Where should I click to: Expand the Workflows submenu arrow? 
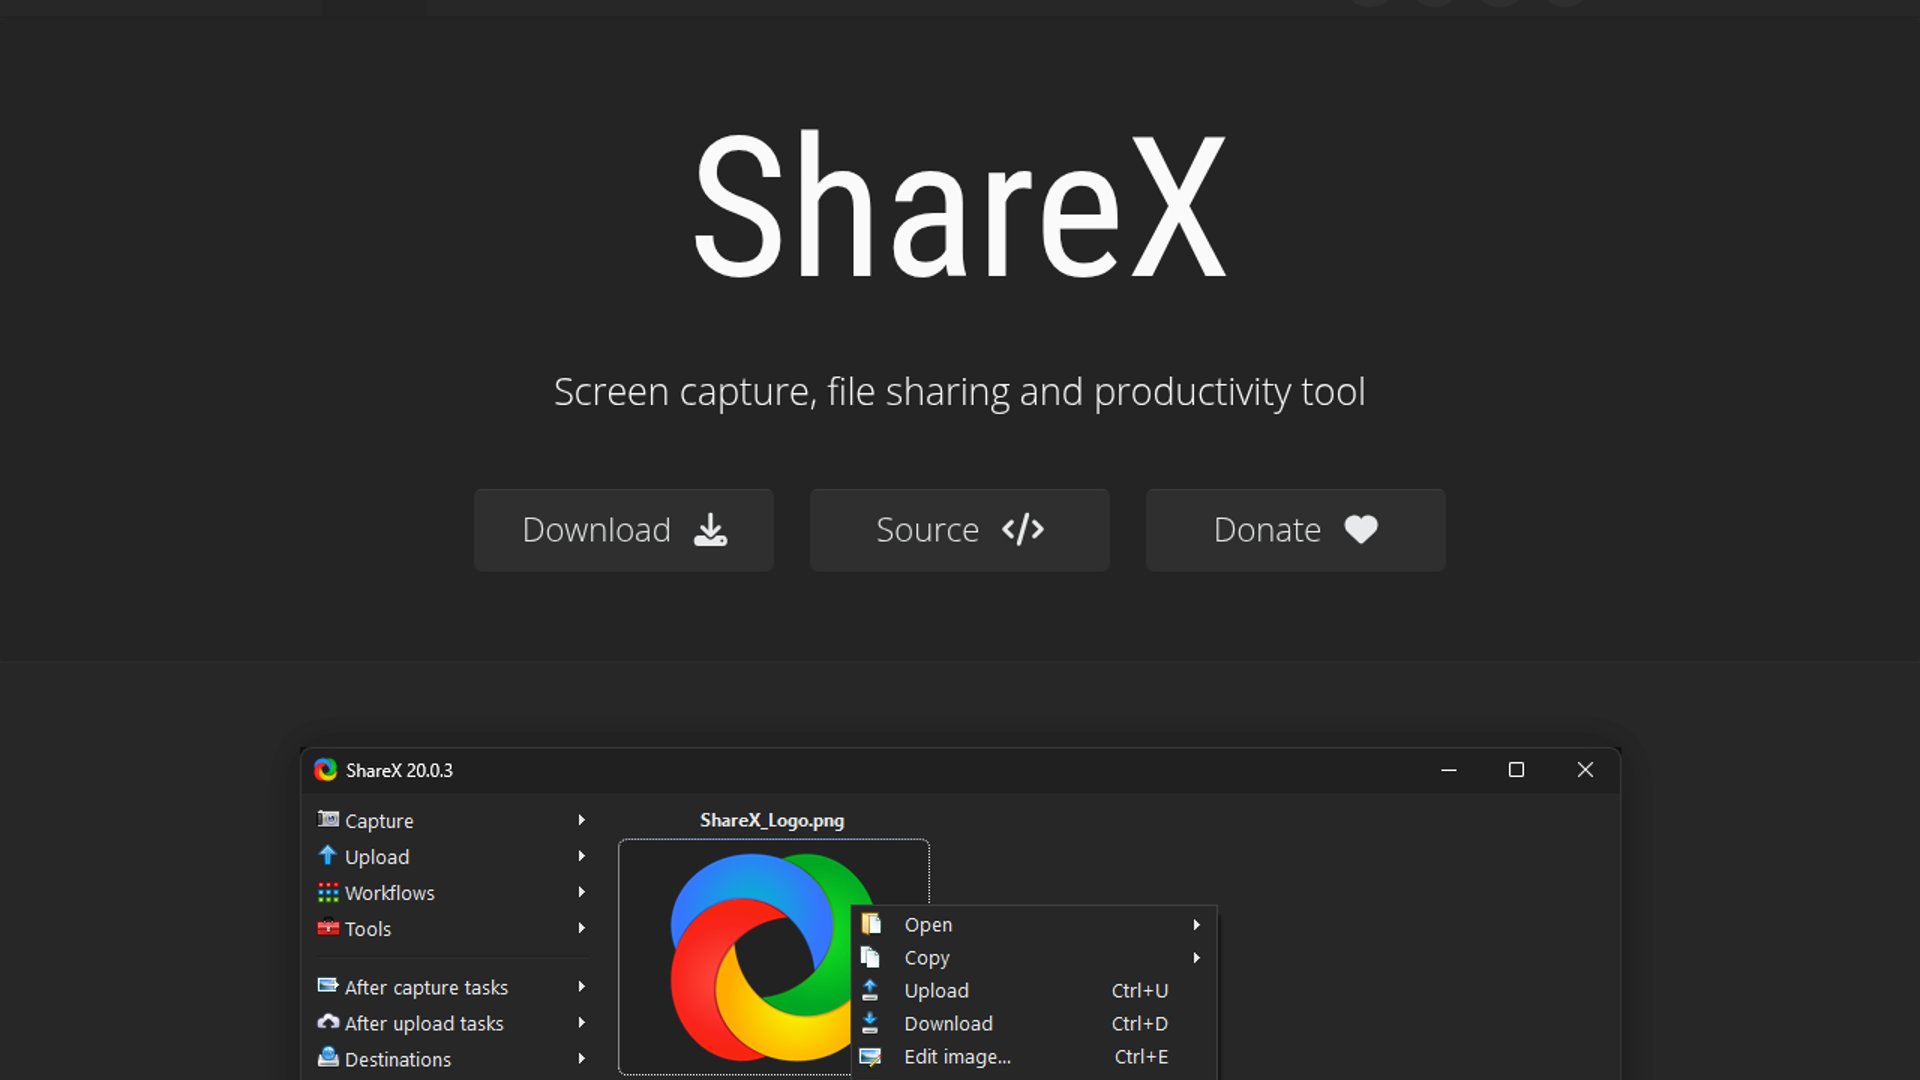(581, 892)
